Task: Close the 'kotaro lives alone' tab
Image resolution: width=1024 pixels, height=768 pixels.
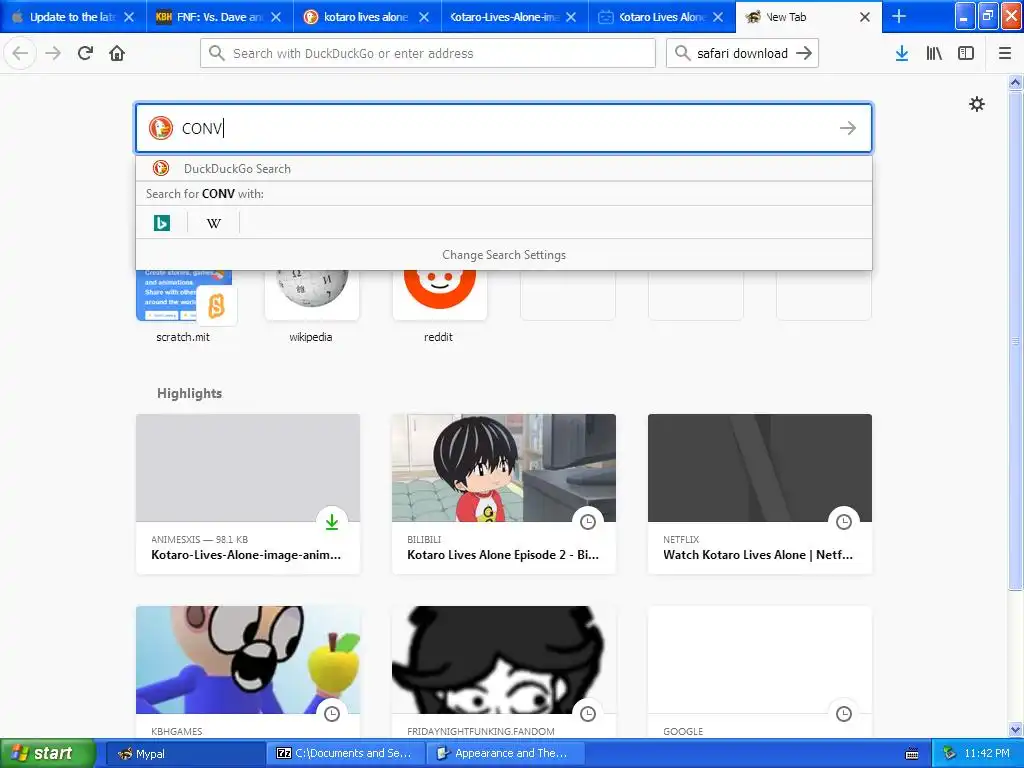Action: [x=424, y=17]
